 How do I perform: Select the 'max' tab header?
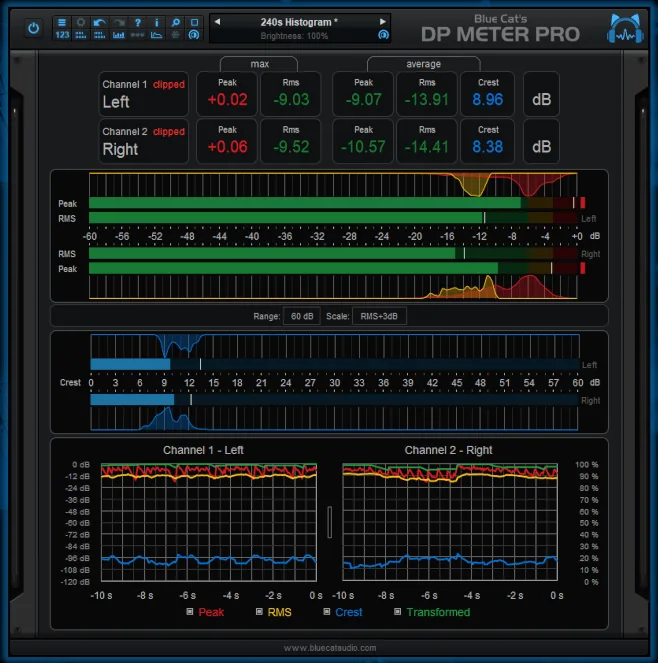tap(259, 64)
